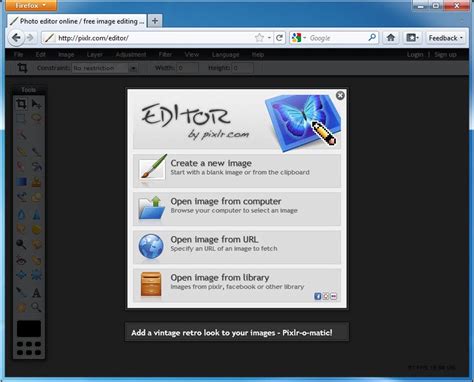Select the Gradient tool
The height and width of the screenshot is (382, 474).
pos(21,182)
